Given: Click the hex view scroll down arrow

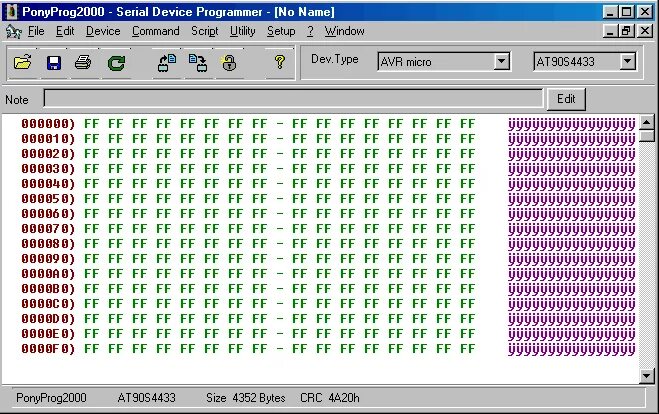Looking at the screenshot, I should coord(646,375).
